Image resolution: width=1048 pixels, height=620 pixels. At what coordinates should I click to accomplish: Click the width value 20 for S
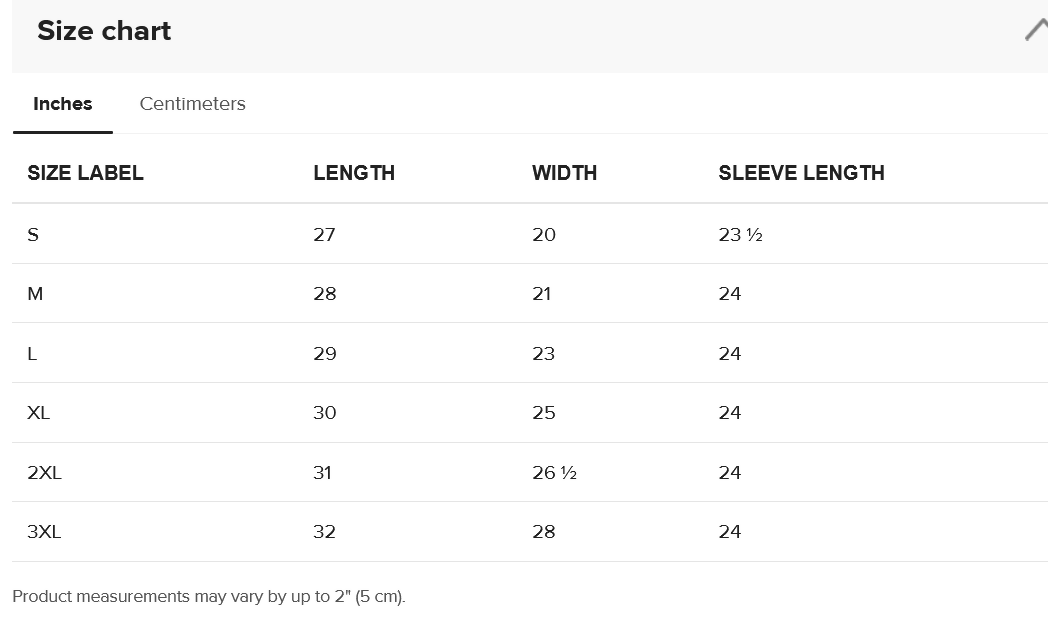tap(544, 235)
